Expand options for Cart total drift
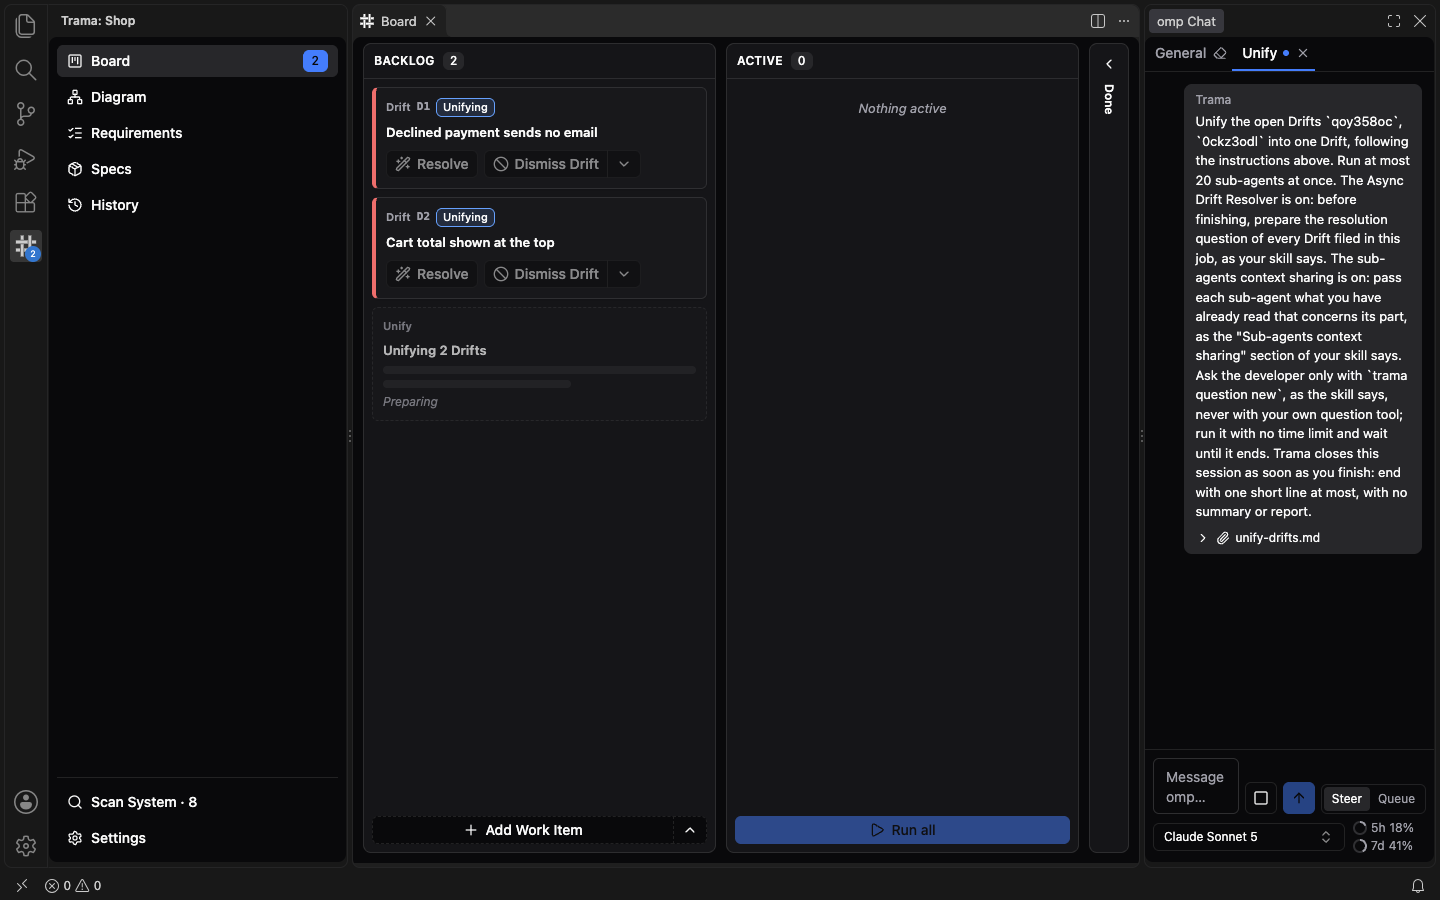Screen dimensions: 1440x900 click(x=624, y=274)
